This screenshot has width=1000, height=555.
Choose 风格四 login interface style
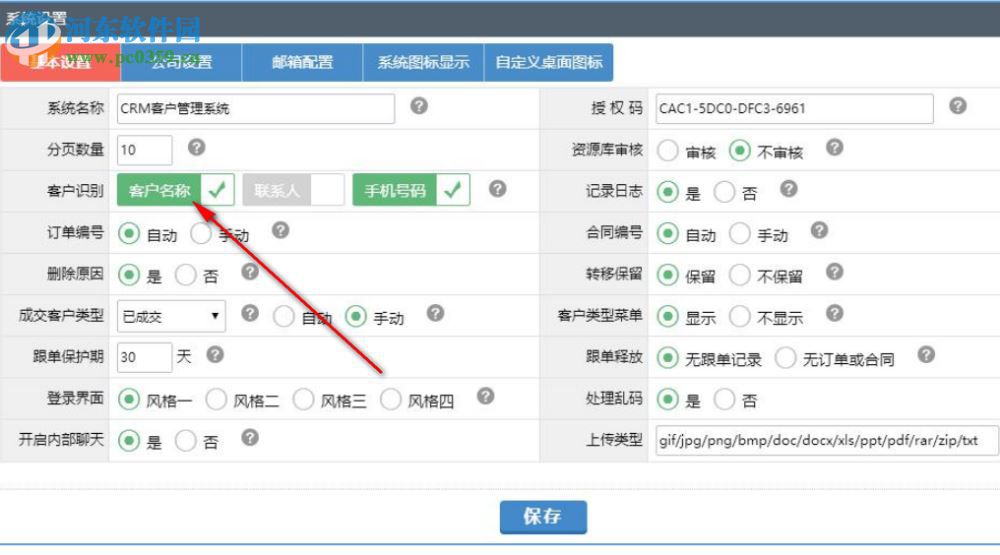390,399
